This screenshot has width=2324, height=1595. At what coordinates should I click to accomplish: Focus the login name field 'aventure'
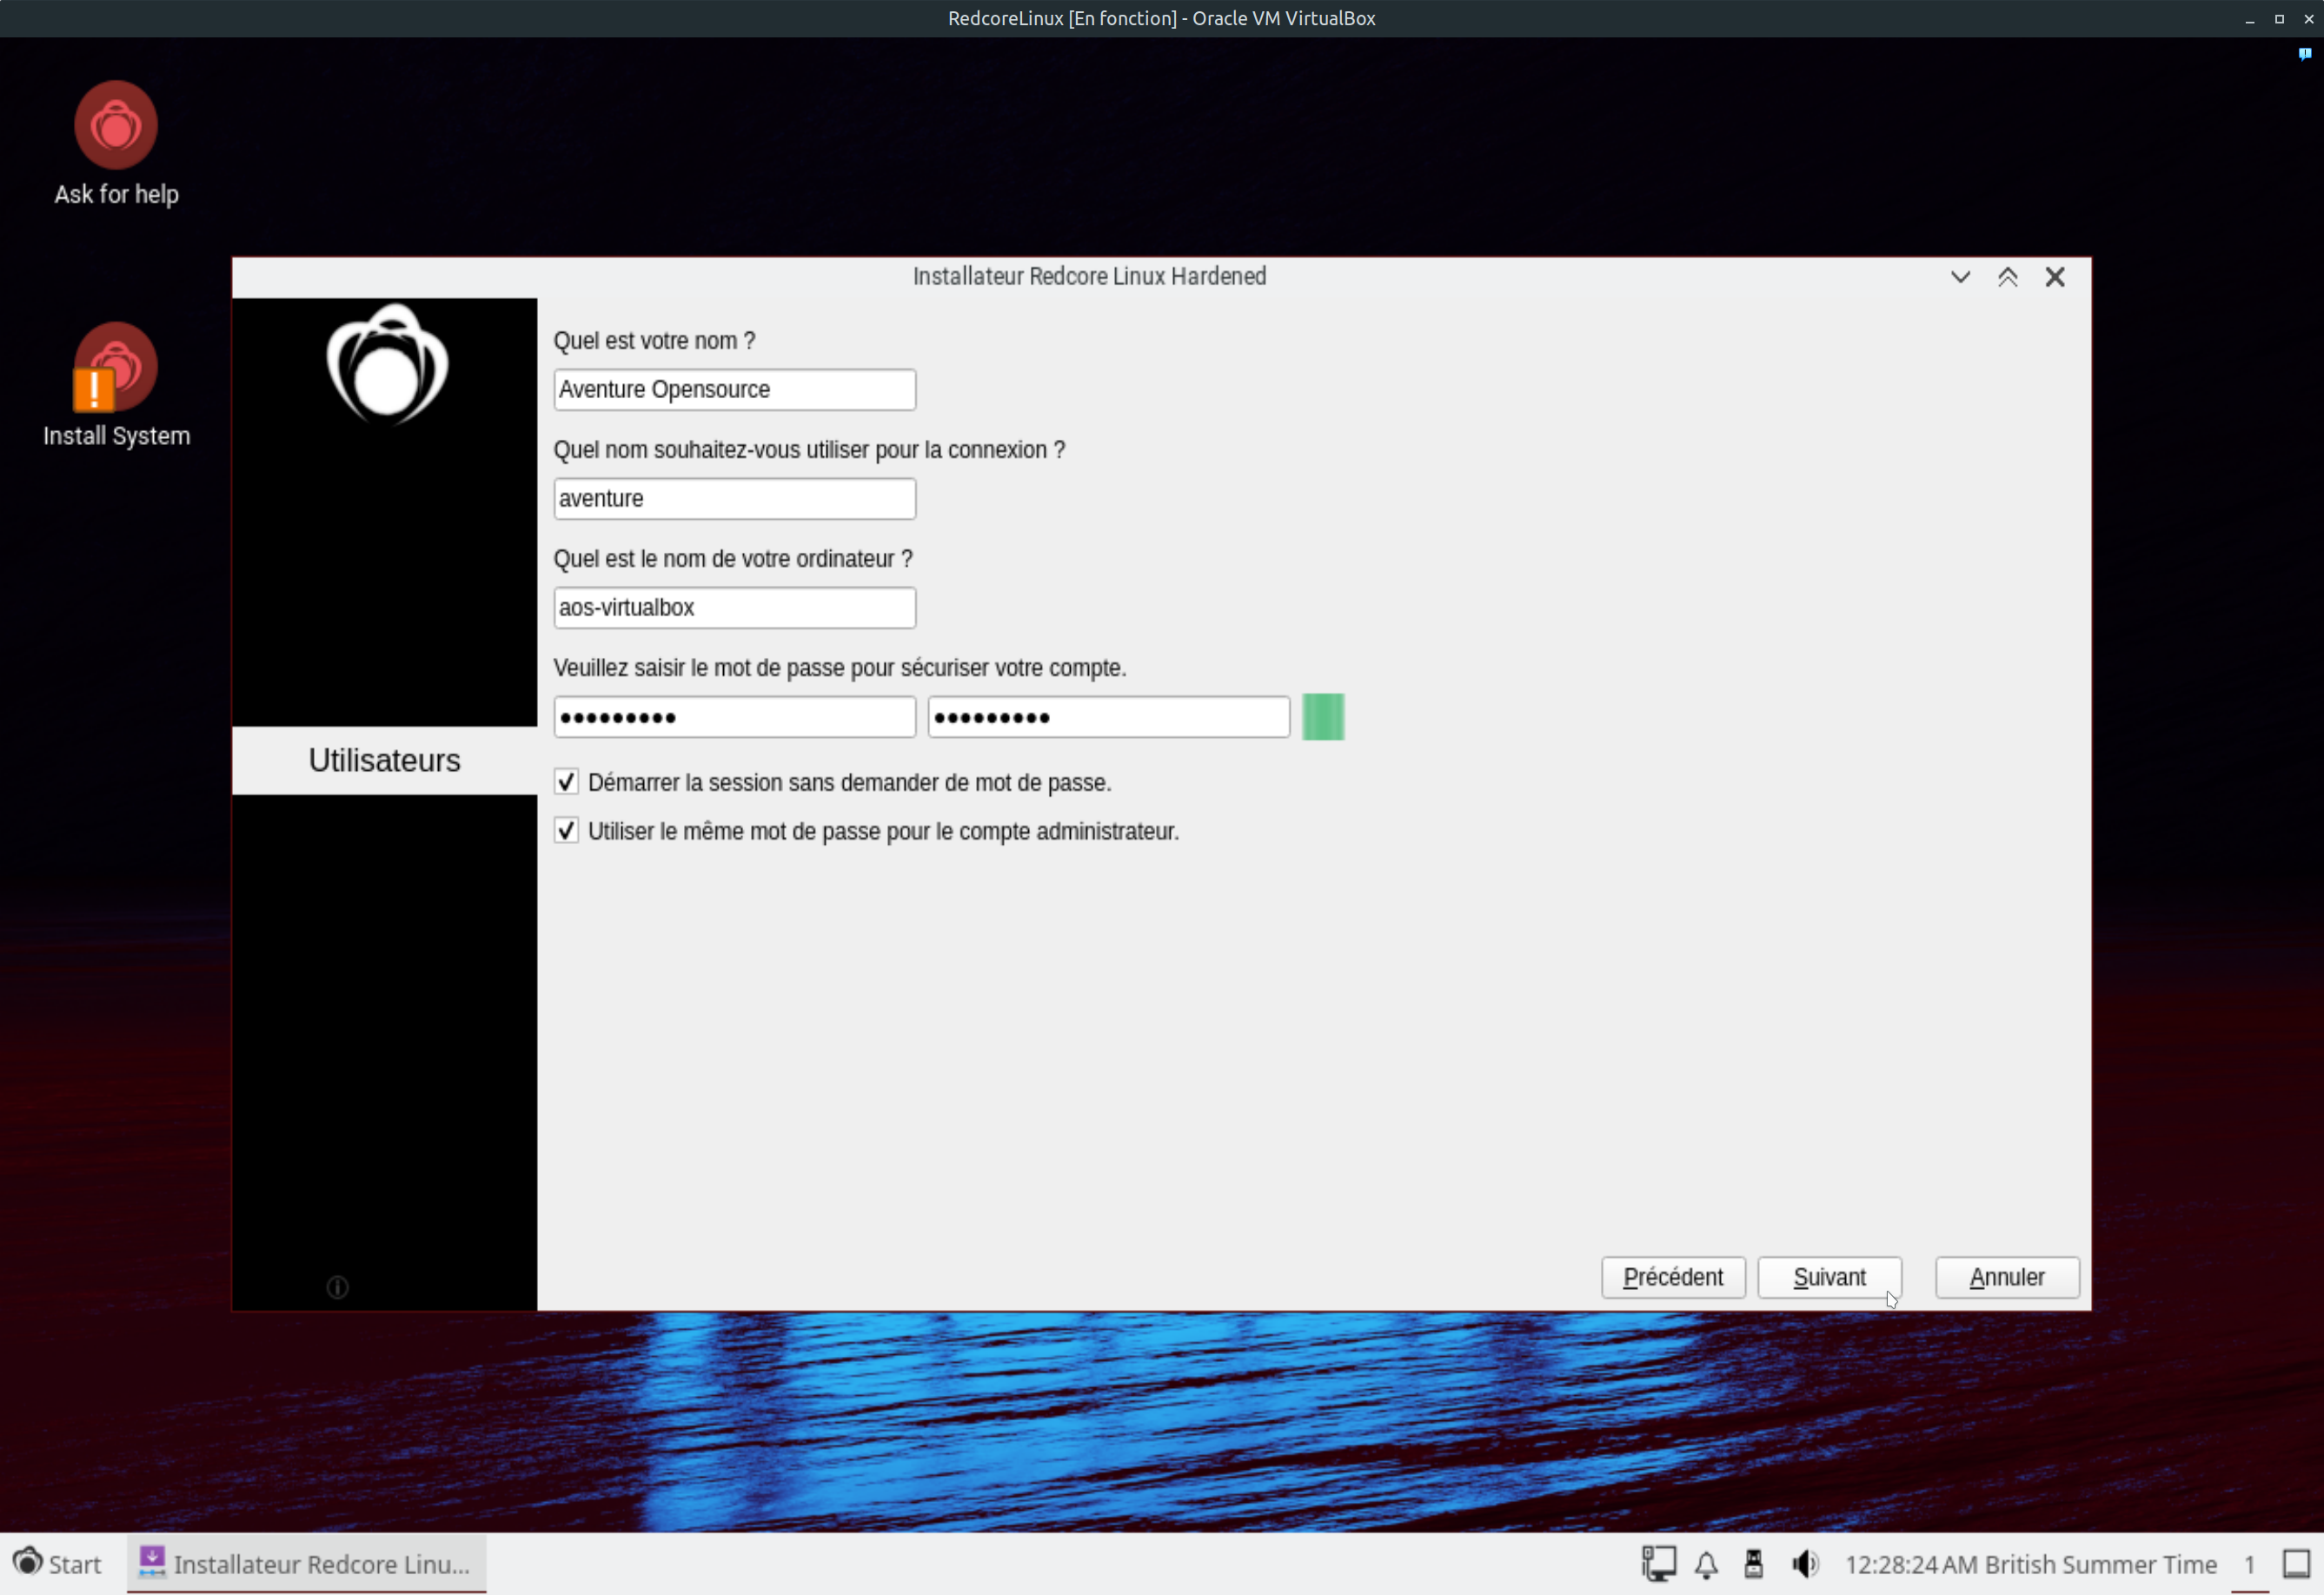point(734,499)
